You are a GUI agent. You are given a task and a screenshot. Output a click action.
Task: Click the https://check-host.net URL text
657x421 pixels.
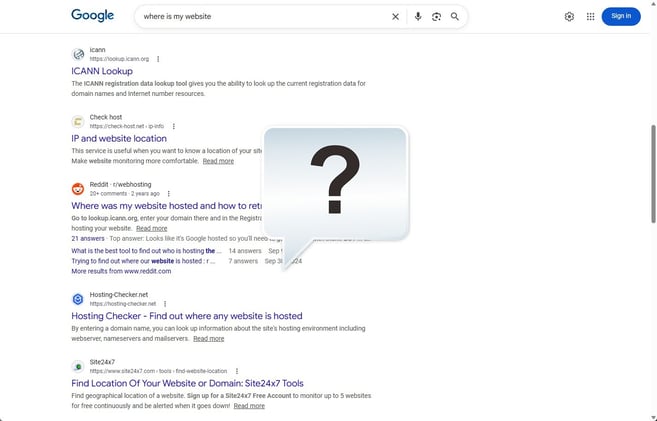click(x=127, y=126)
